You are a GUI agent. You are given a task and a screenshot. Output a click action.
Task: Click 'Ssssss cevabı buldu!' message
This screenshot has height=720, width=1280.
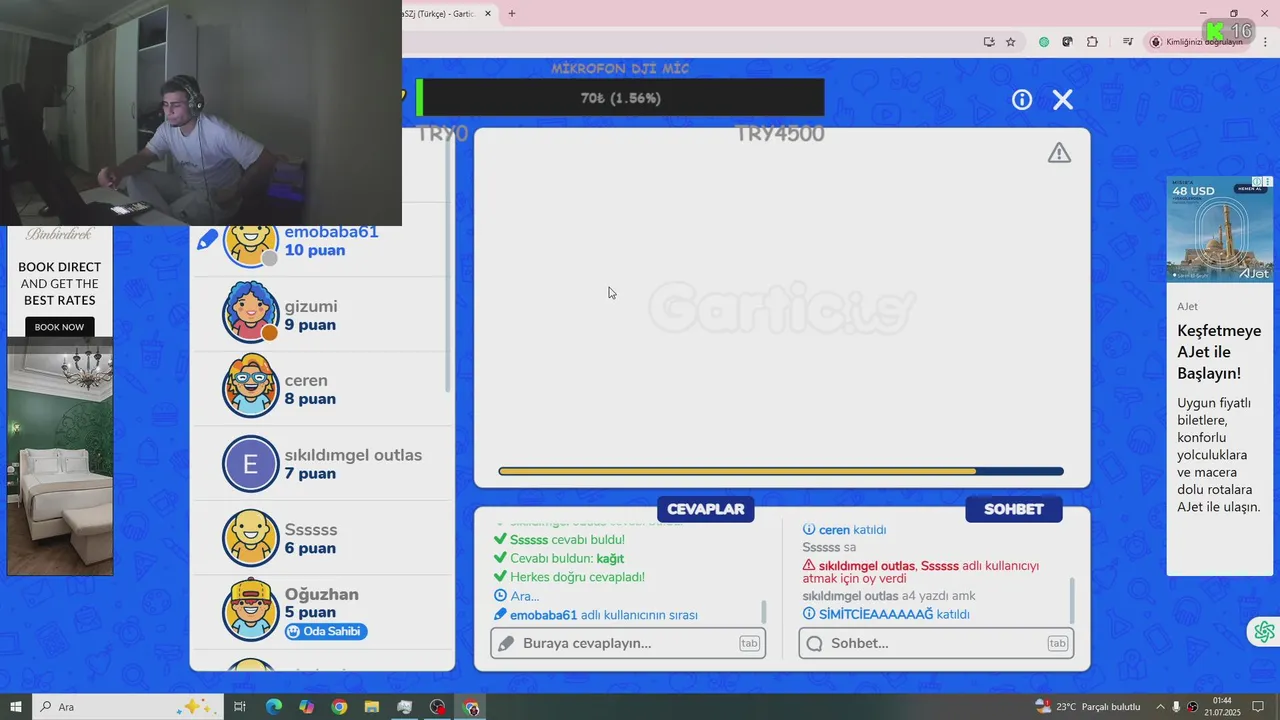[x=559, y=539]
